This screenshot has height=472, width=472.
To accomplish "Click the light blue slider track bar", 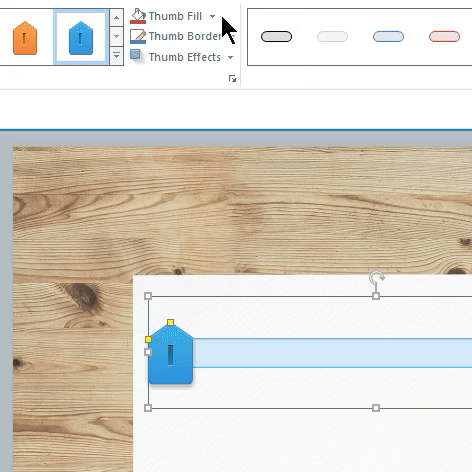I will (x=332, y=353).
